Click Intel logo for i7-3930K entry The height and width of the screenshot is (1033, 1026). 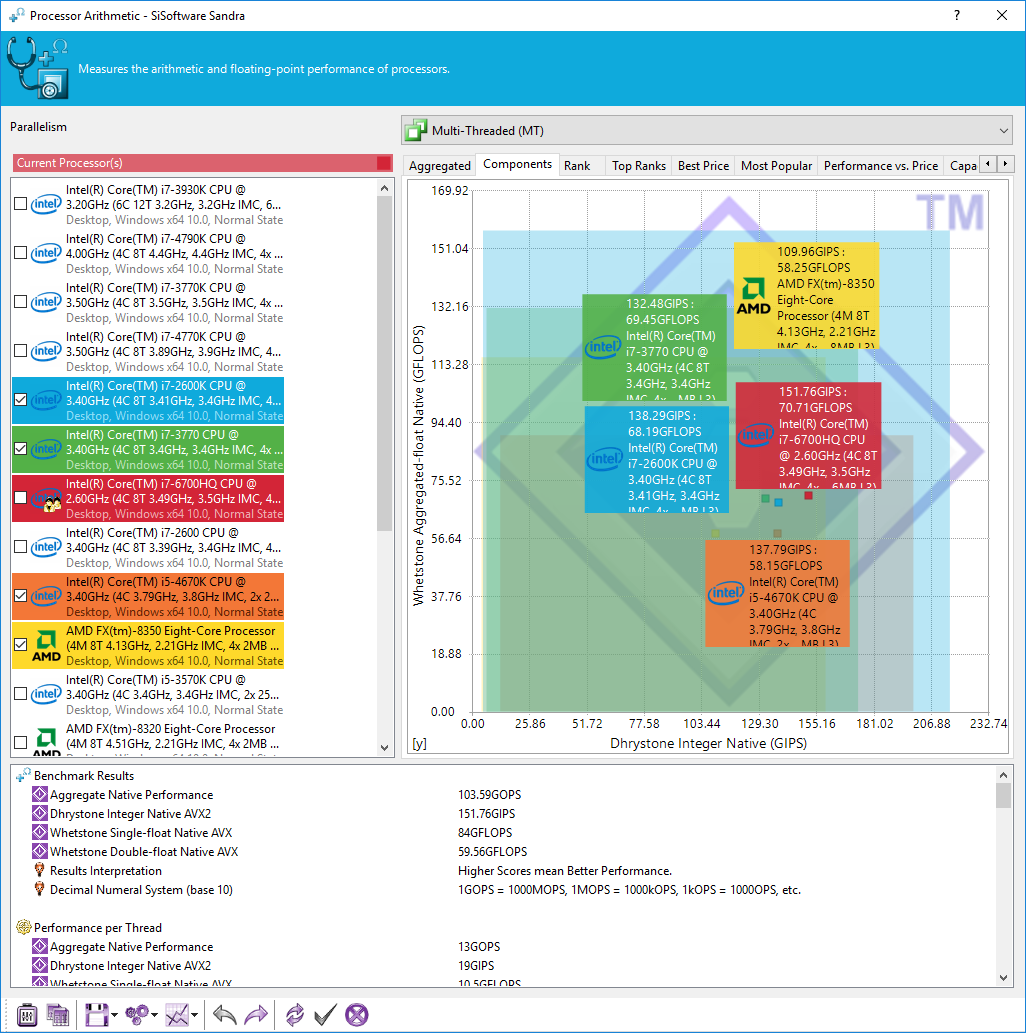(x=46, y=204)
